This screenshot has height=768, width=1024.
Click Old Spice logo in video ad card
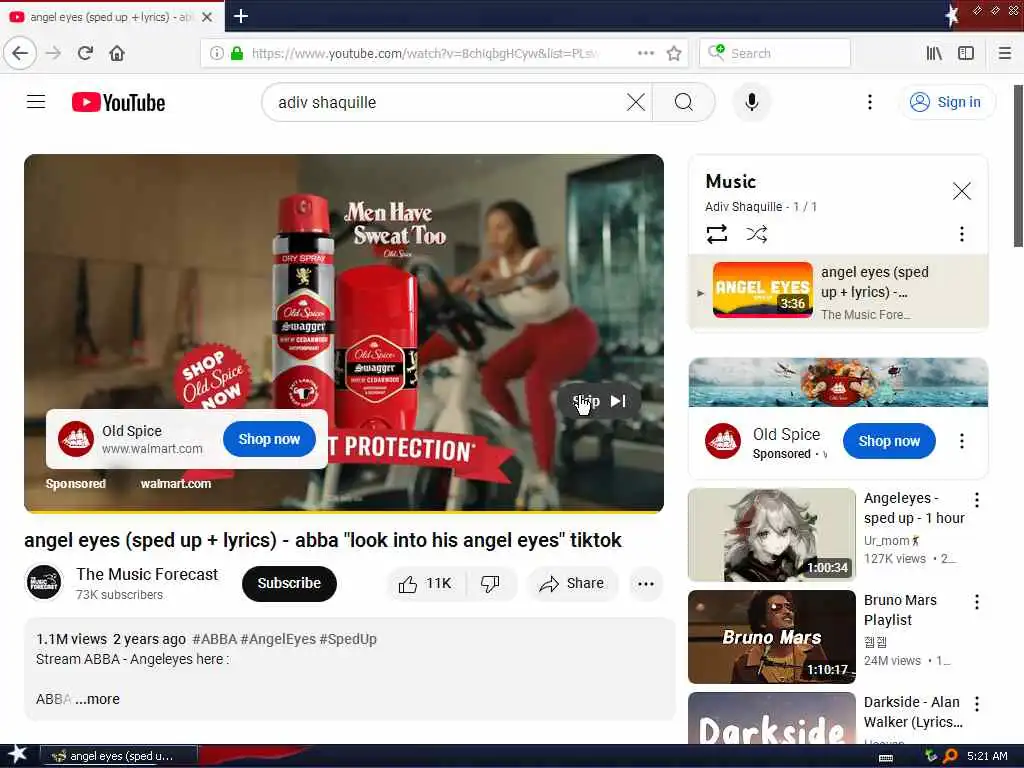(76, 438)
